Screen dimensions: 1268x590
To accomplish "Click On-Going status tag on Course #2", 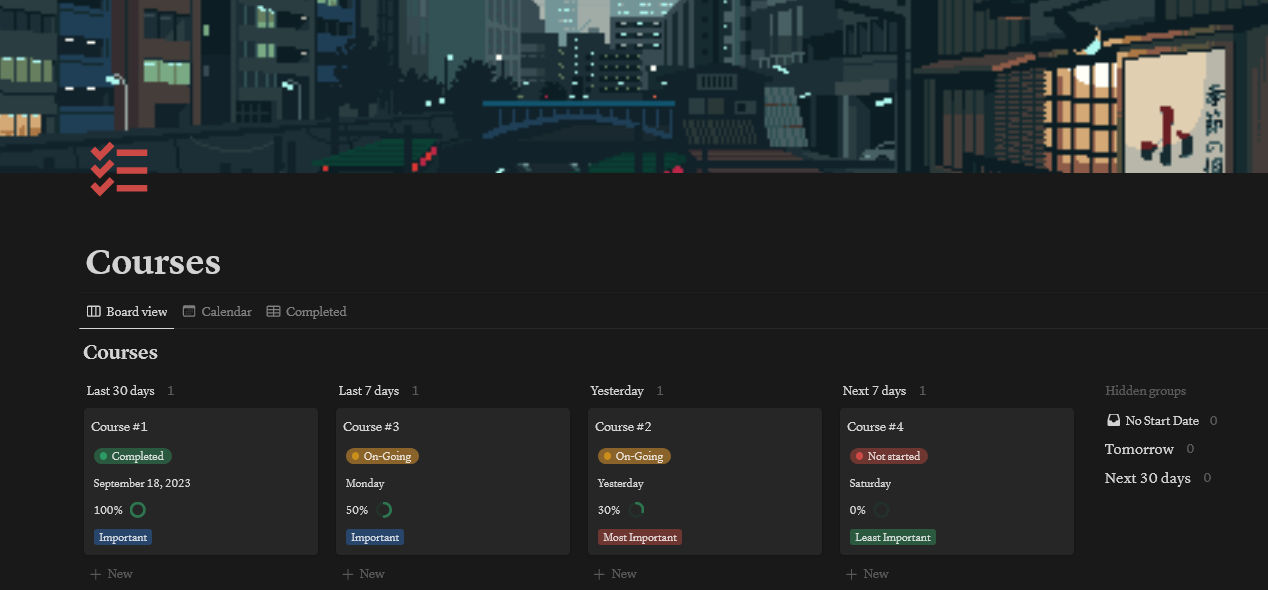I will (634, 456).
